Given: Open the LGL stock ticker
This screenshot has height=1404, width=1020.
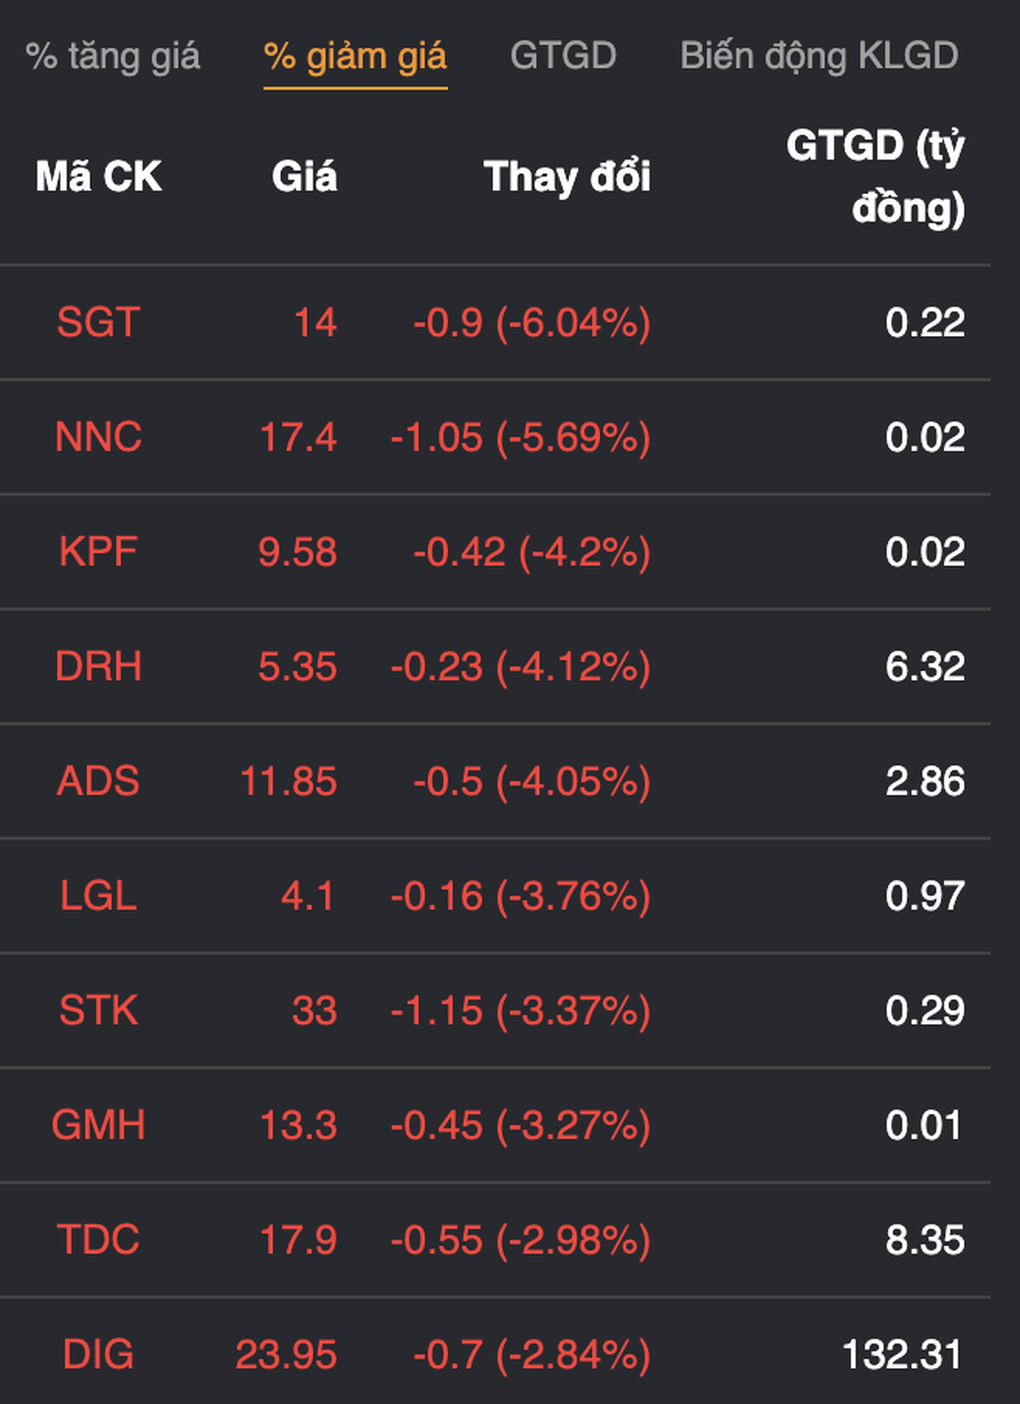Looking at the screenshot, I should tap(98, 896).
